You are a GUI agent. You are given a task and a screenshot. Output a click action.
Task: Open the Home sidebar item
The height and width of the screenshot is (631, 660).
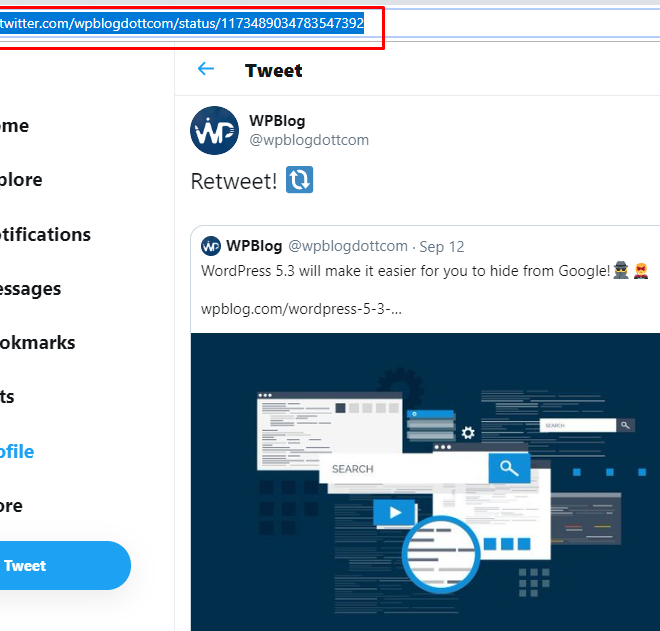tap(14, 126)
